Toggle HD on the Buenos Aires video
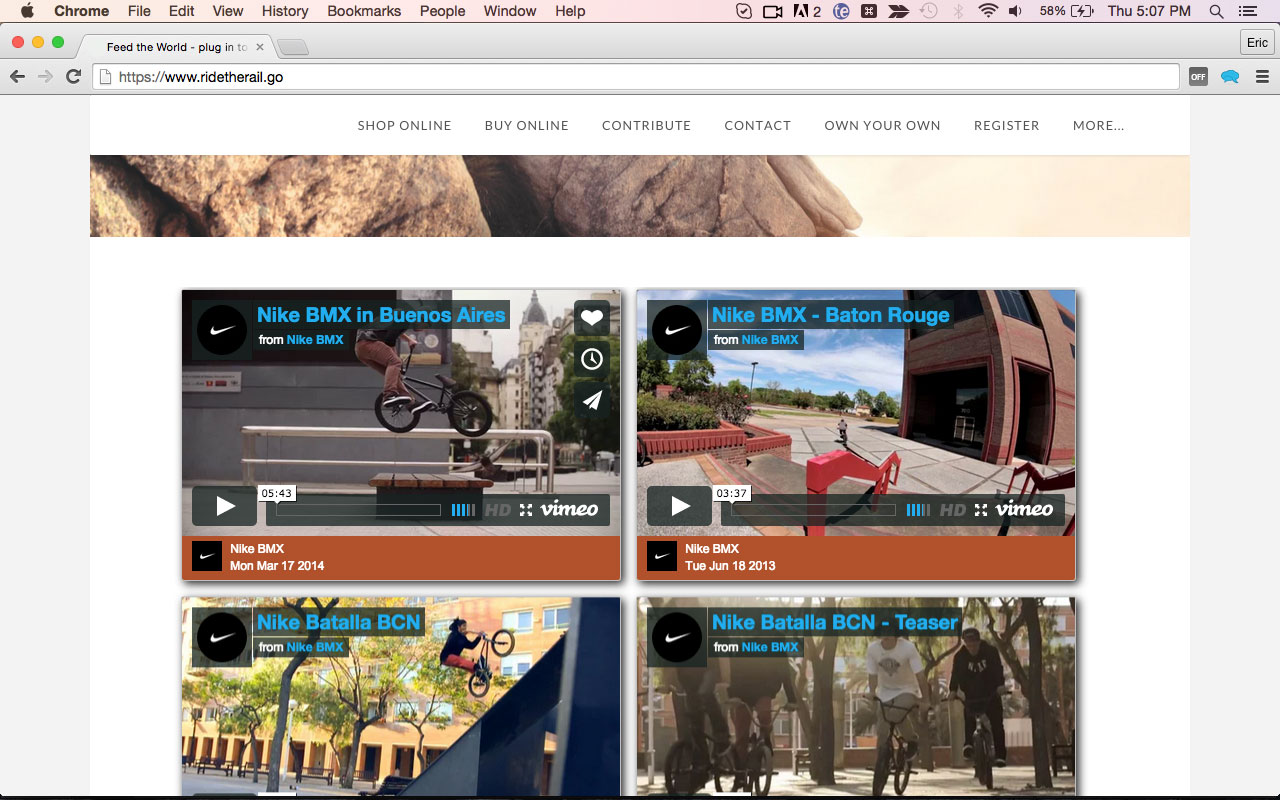Viewport: 1280px width, 800px height. click(x=498, y=510)
